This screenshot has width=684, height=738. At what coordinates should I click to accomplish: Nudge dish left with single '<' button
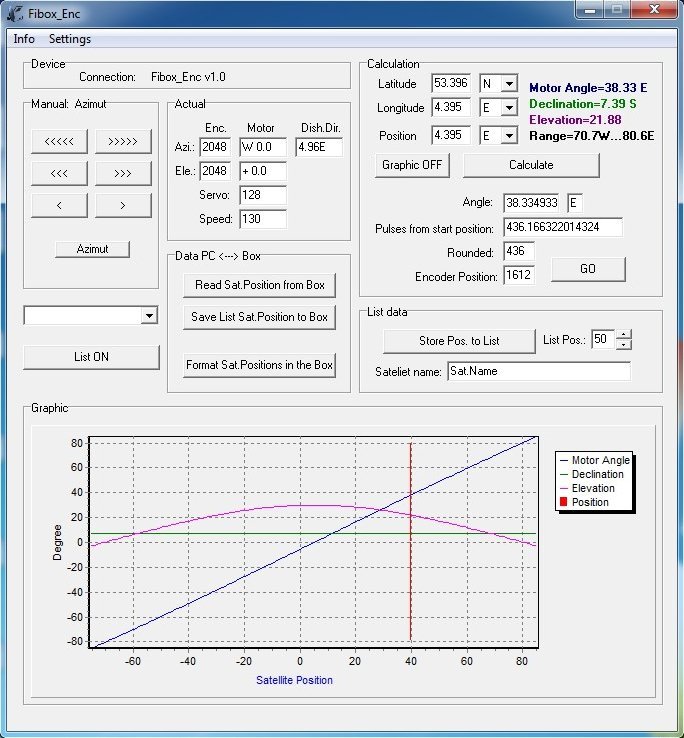pyautogui.click(x=59, y=205)
